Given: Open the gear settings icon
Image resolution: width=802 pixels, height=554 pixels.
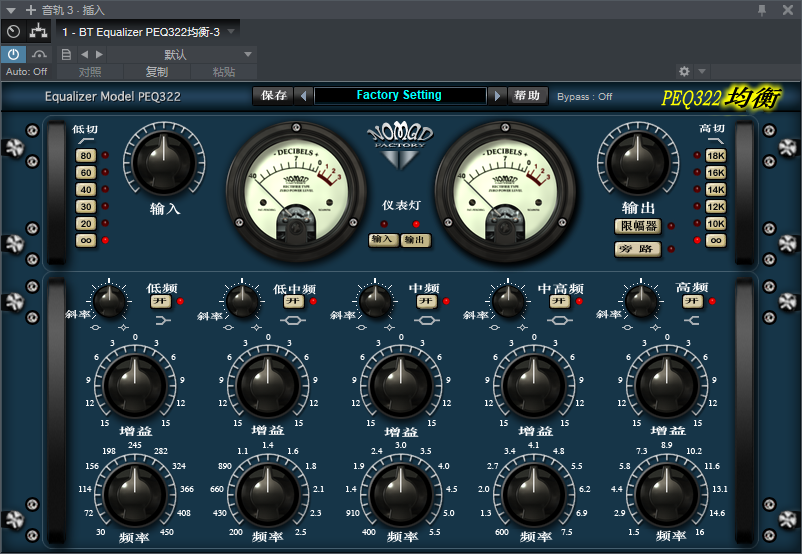Looking at the screenshot, I should 684,72.
